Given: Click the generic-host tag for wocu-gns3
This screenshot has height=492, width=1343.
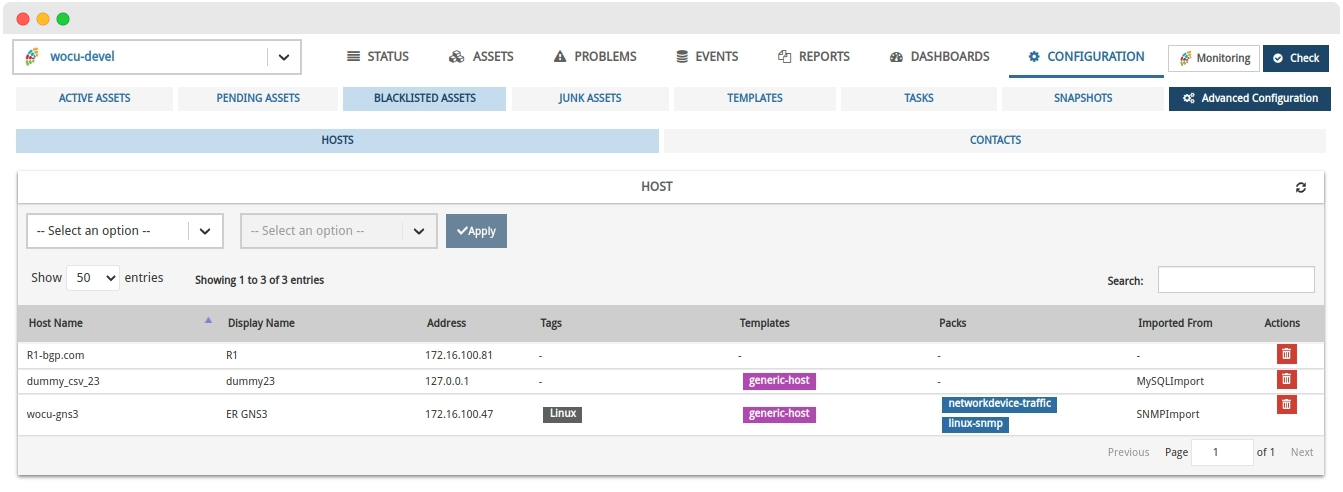Looking at the screenshot, I should (x=779, y=414).
